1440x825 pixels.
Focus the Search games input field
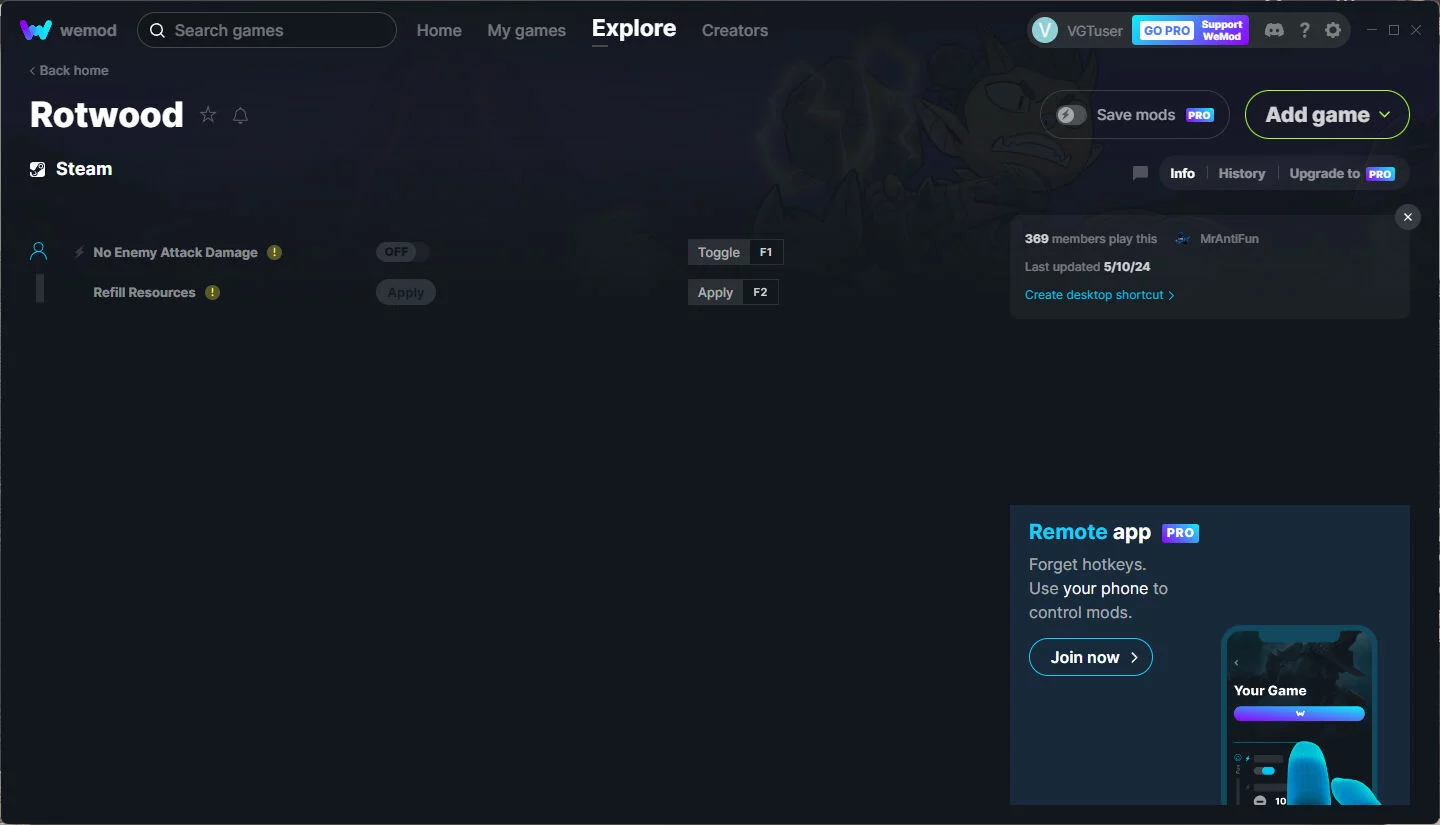pos(267,30)
